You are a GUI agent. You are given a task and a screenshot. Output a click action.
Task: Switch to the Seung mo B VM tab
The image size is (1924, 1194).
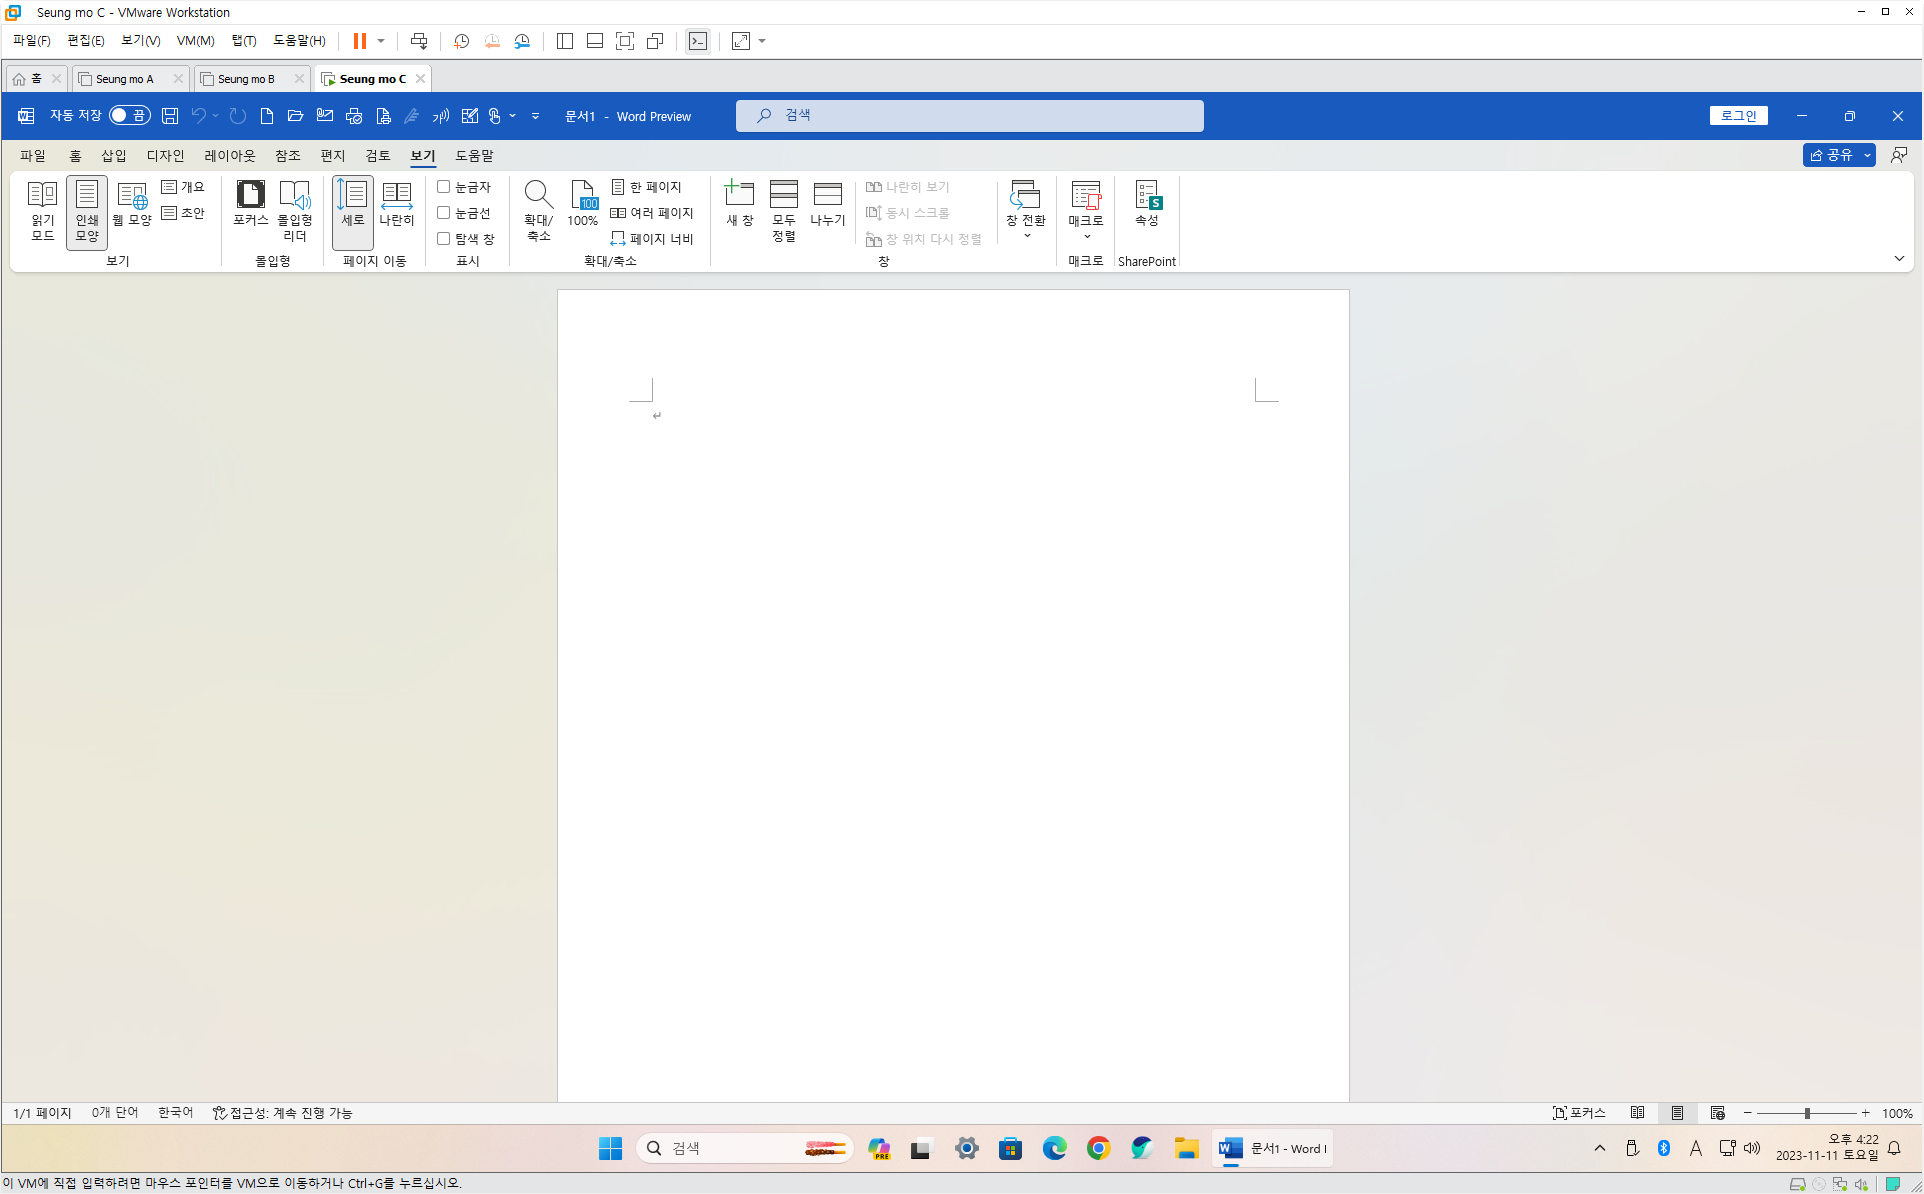246,79
